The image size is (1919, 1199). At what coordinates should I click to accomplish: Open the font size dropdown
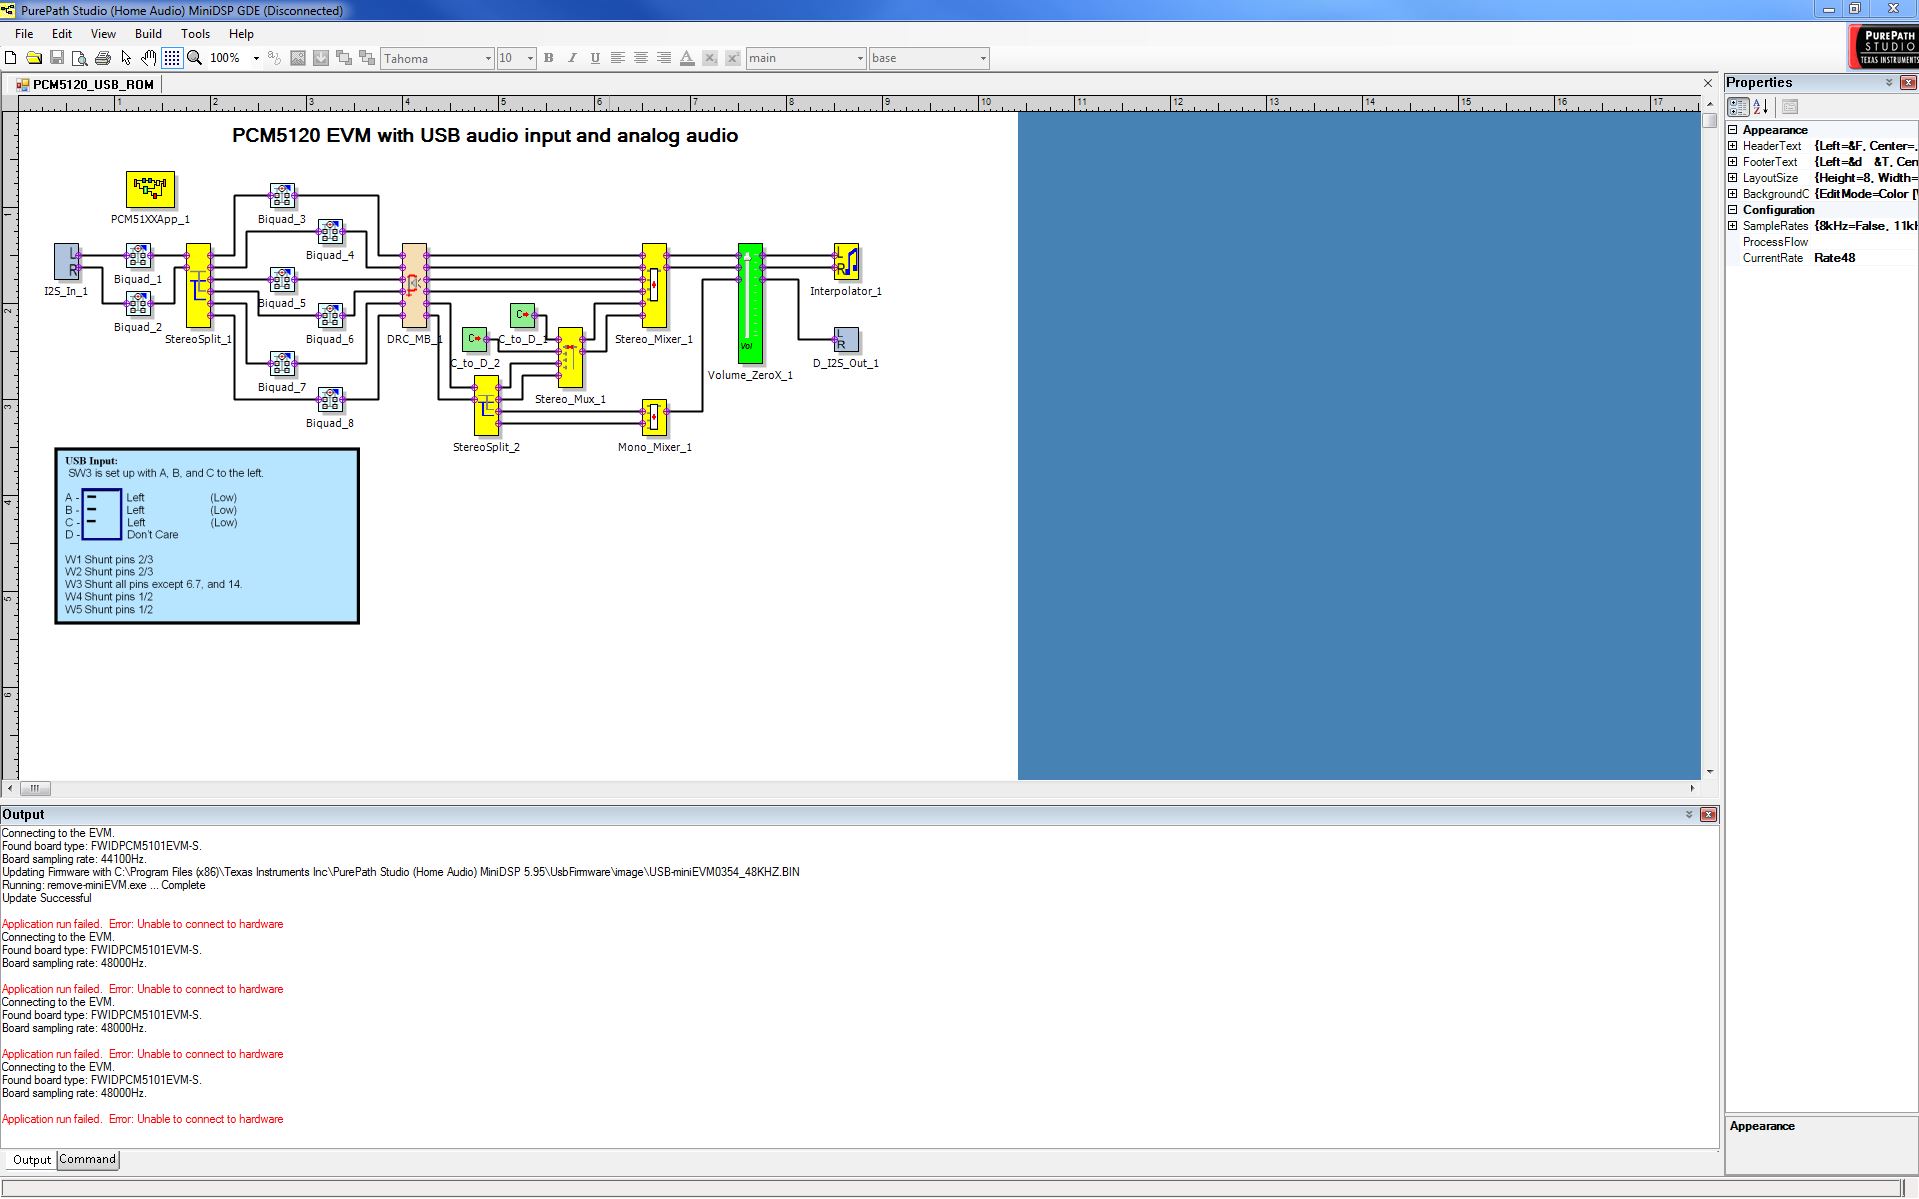[x=530, y=58]
